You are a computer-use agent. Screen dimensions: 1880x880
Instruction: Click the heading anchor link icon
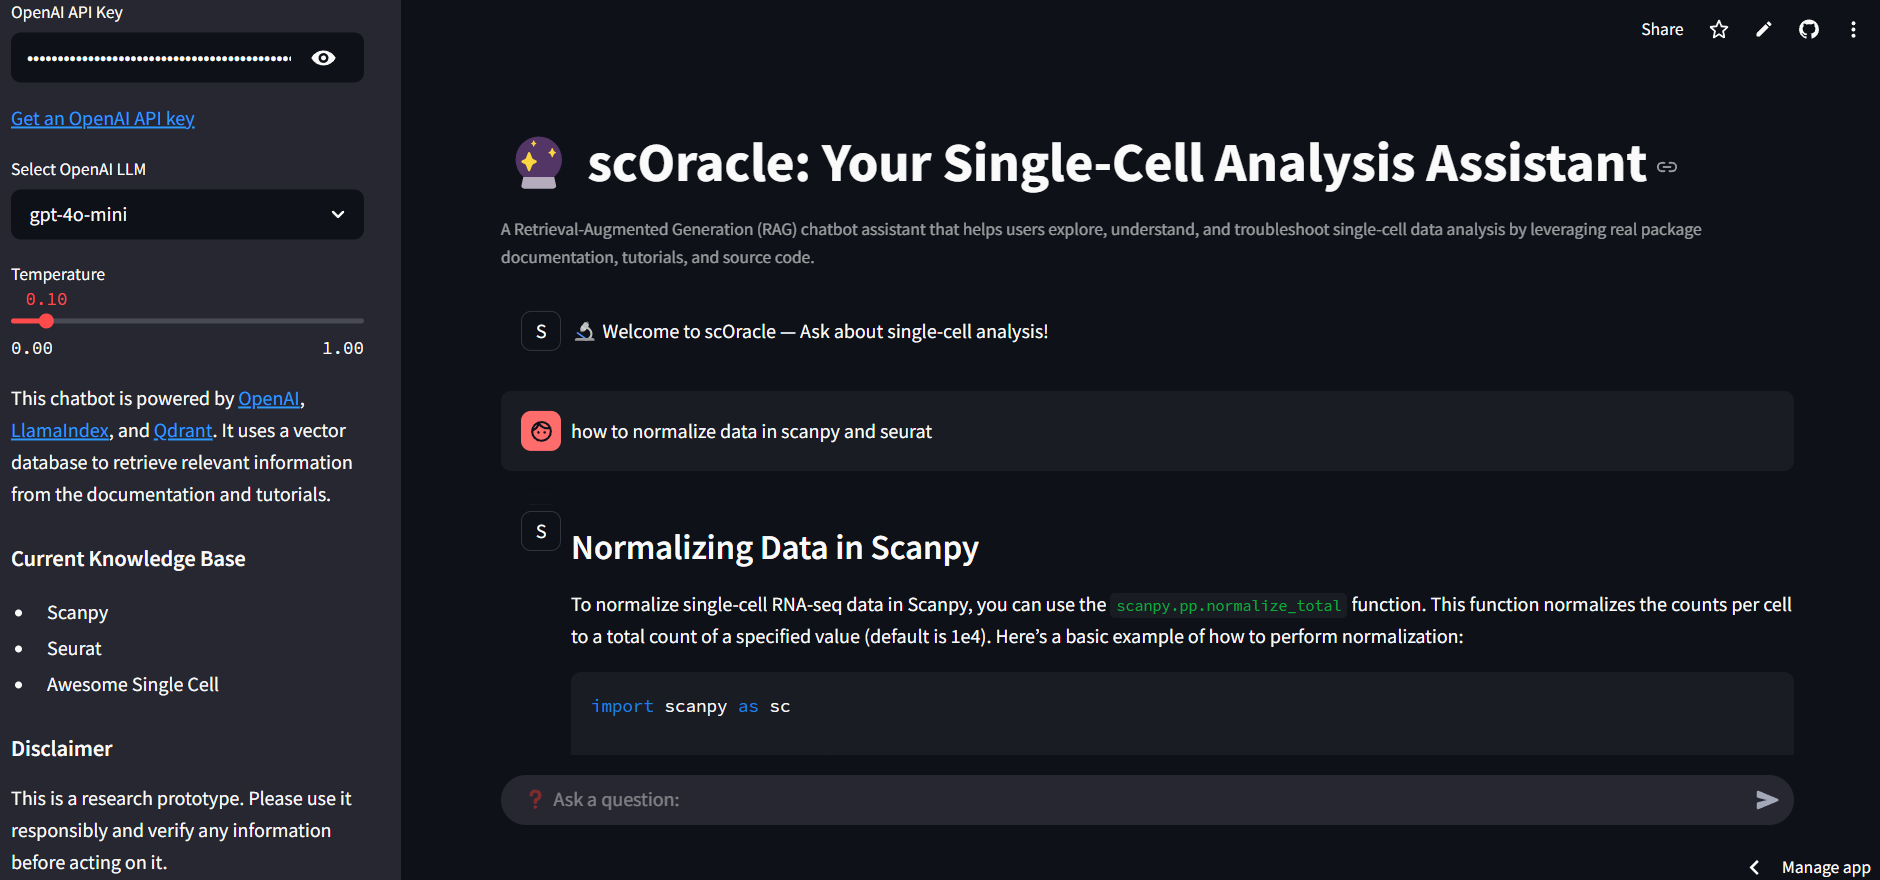[1666, 167]
